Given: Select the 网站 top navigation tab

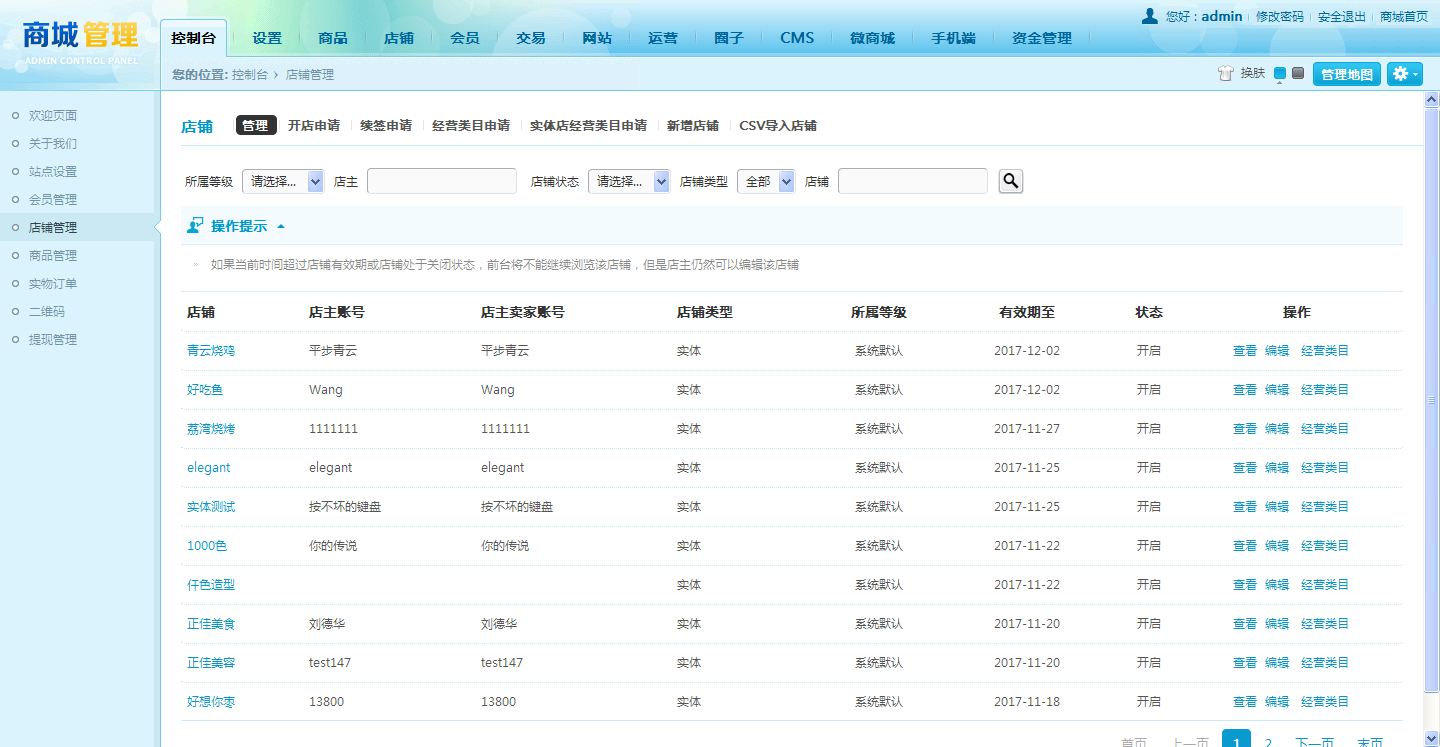Looking at the screenshot, I should [597, 38].
